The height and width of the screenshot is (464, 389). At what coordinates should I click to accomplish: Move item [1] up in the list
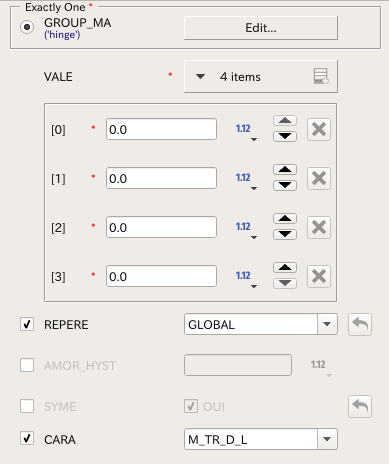pos(285,169)
